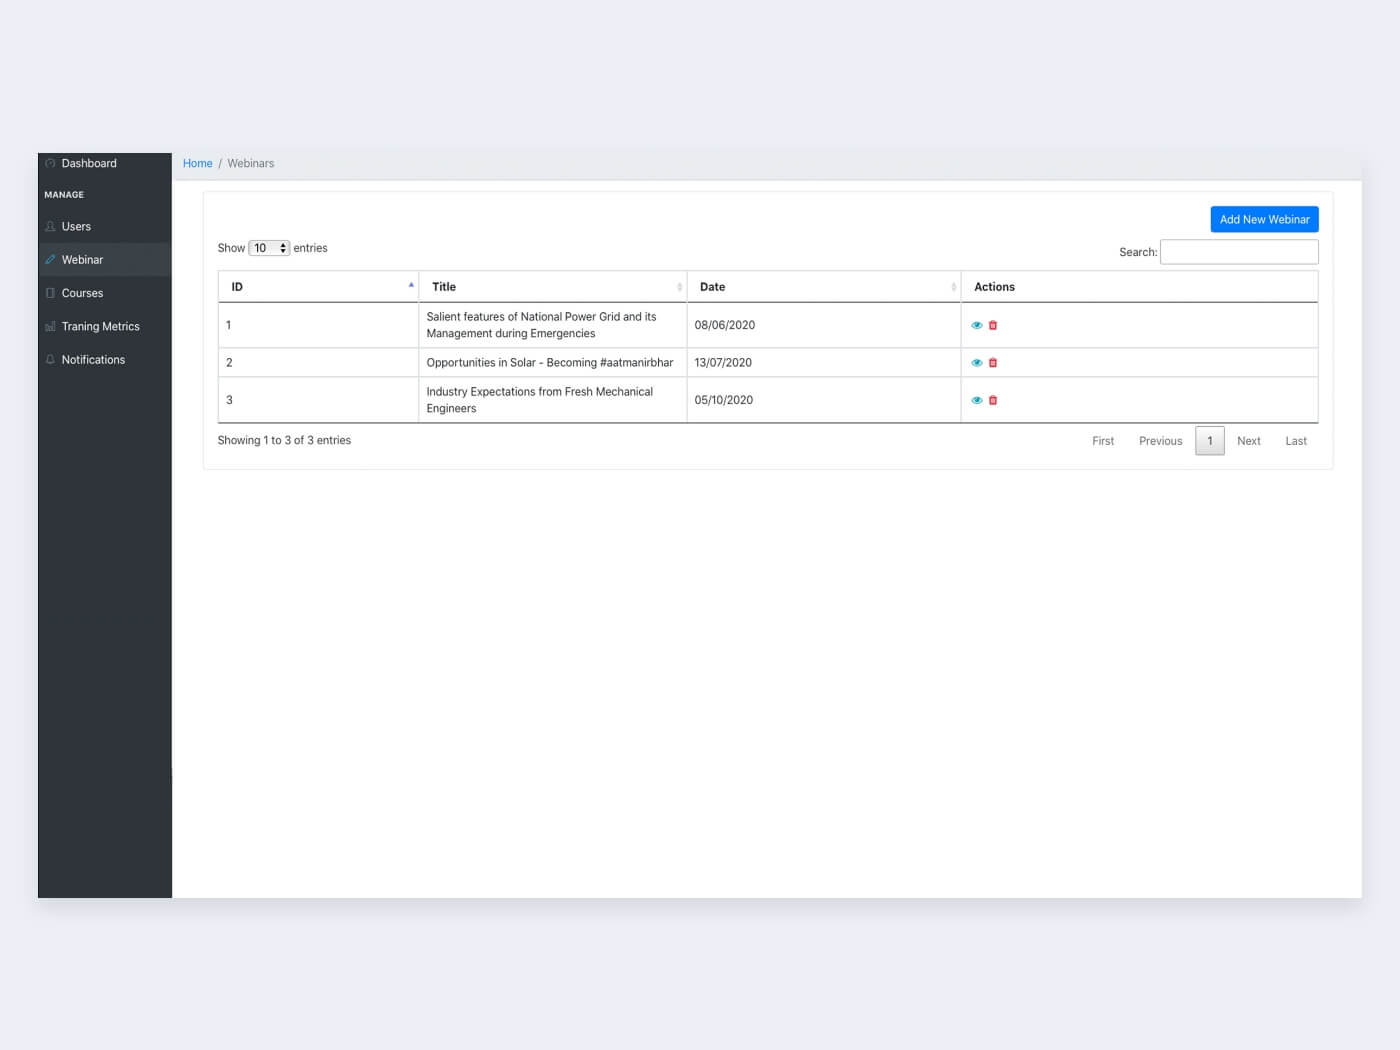Delete webinar 1 using trash icon

click(x=993, y=325)
